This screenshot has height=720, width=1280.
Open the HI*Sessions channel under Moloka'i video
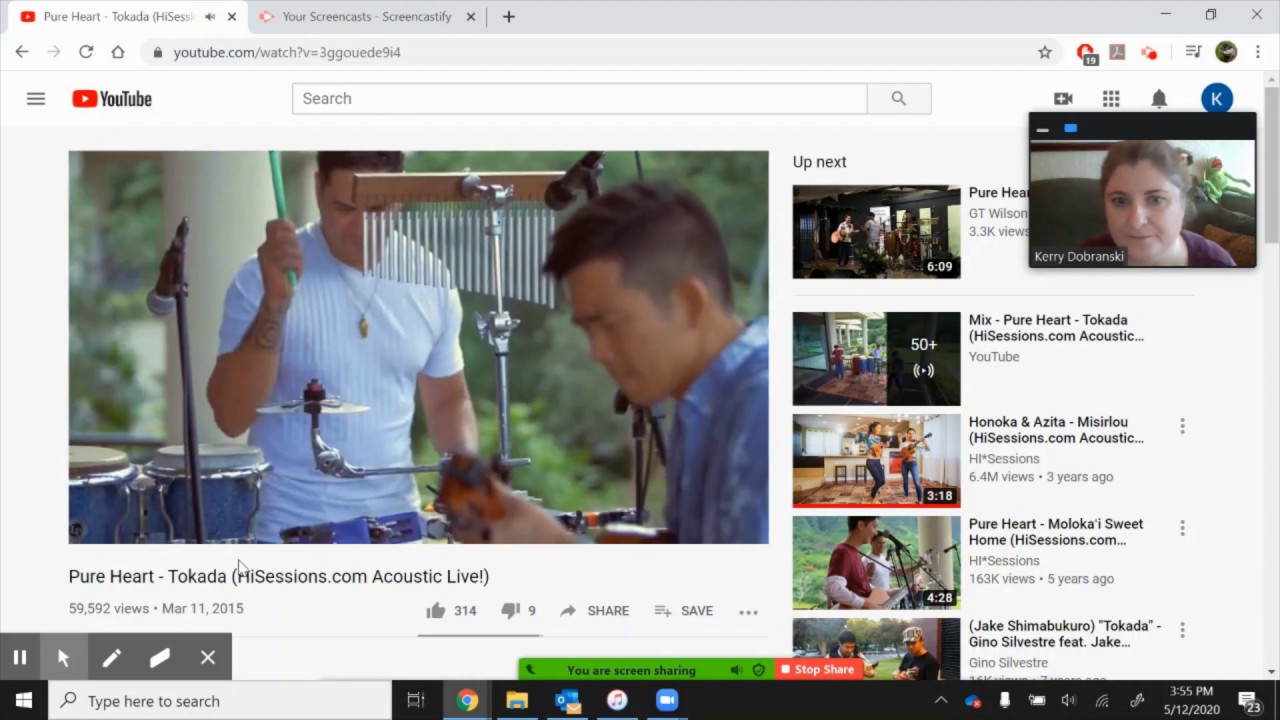1004,561
